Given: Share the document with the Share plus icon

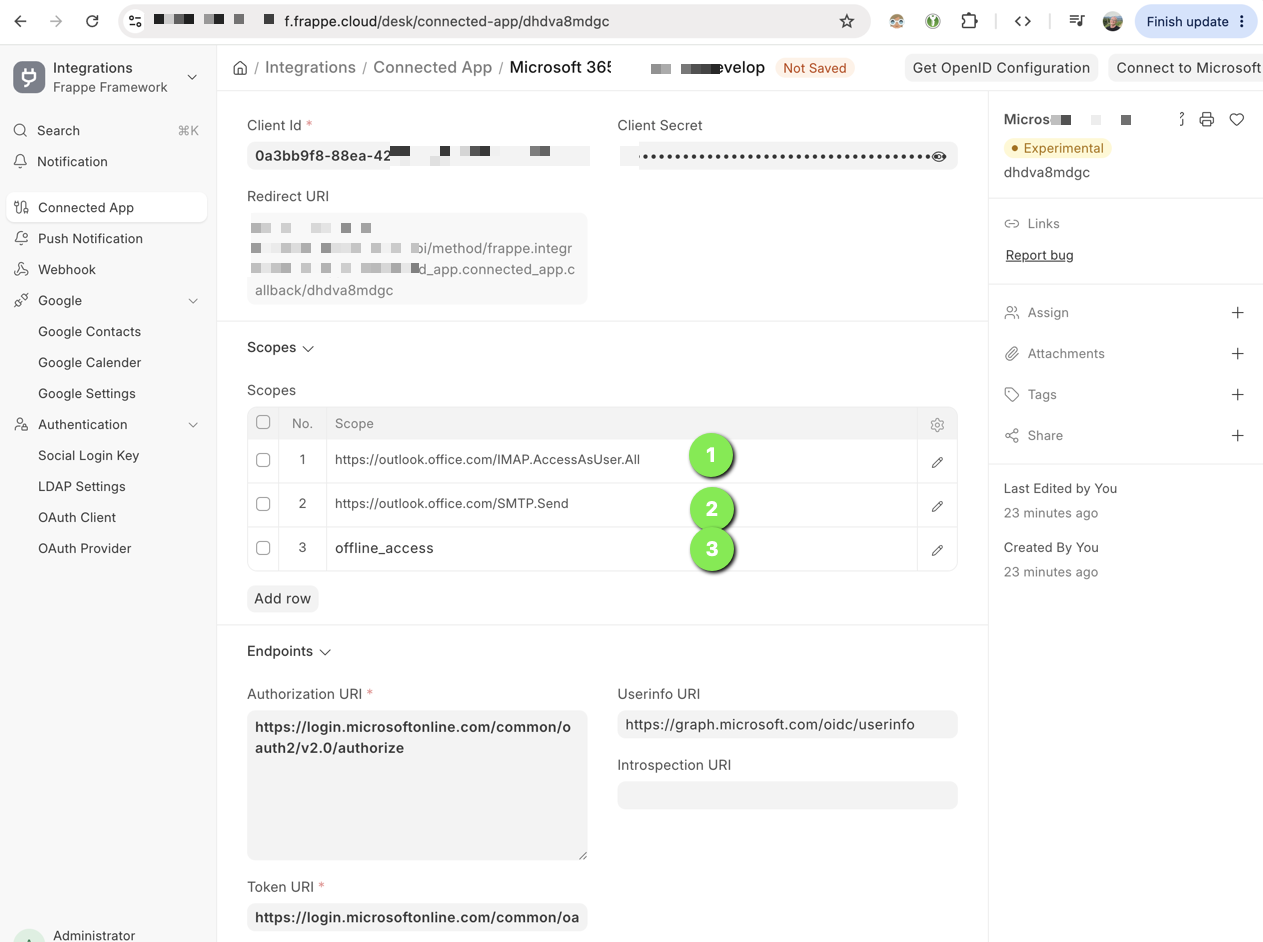Looking at the screenshot, I should [1237, 436].
